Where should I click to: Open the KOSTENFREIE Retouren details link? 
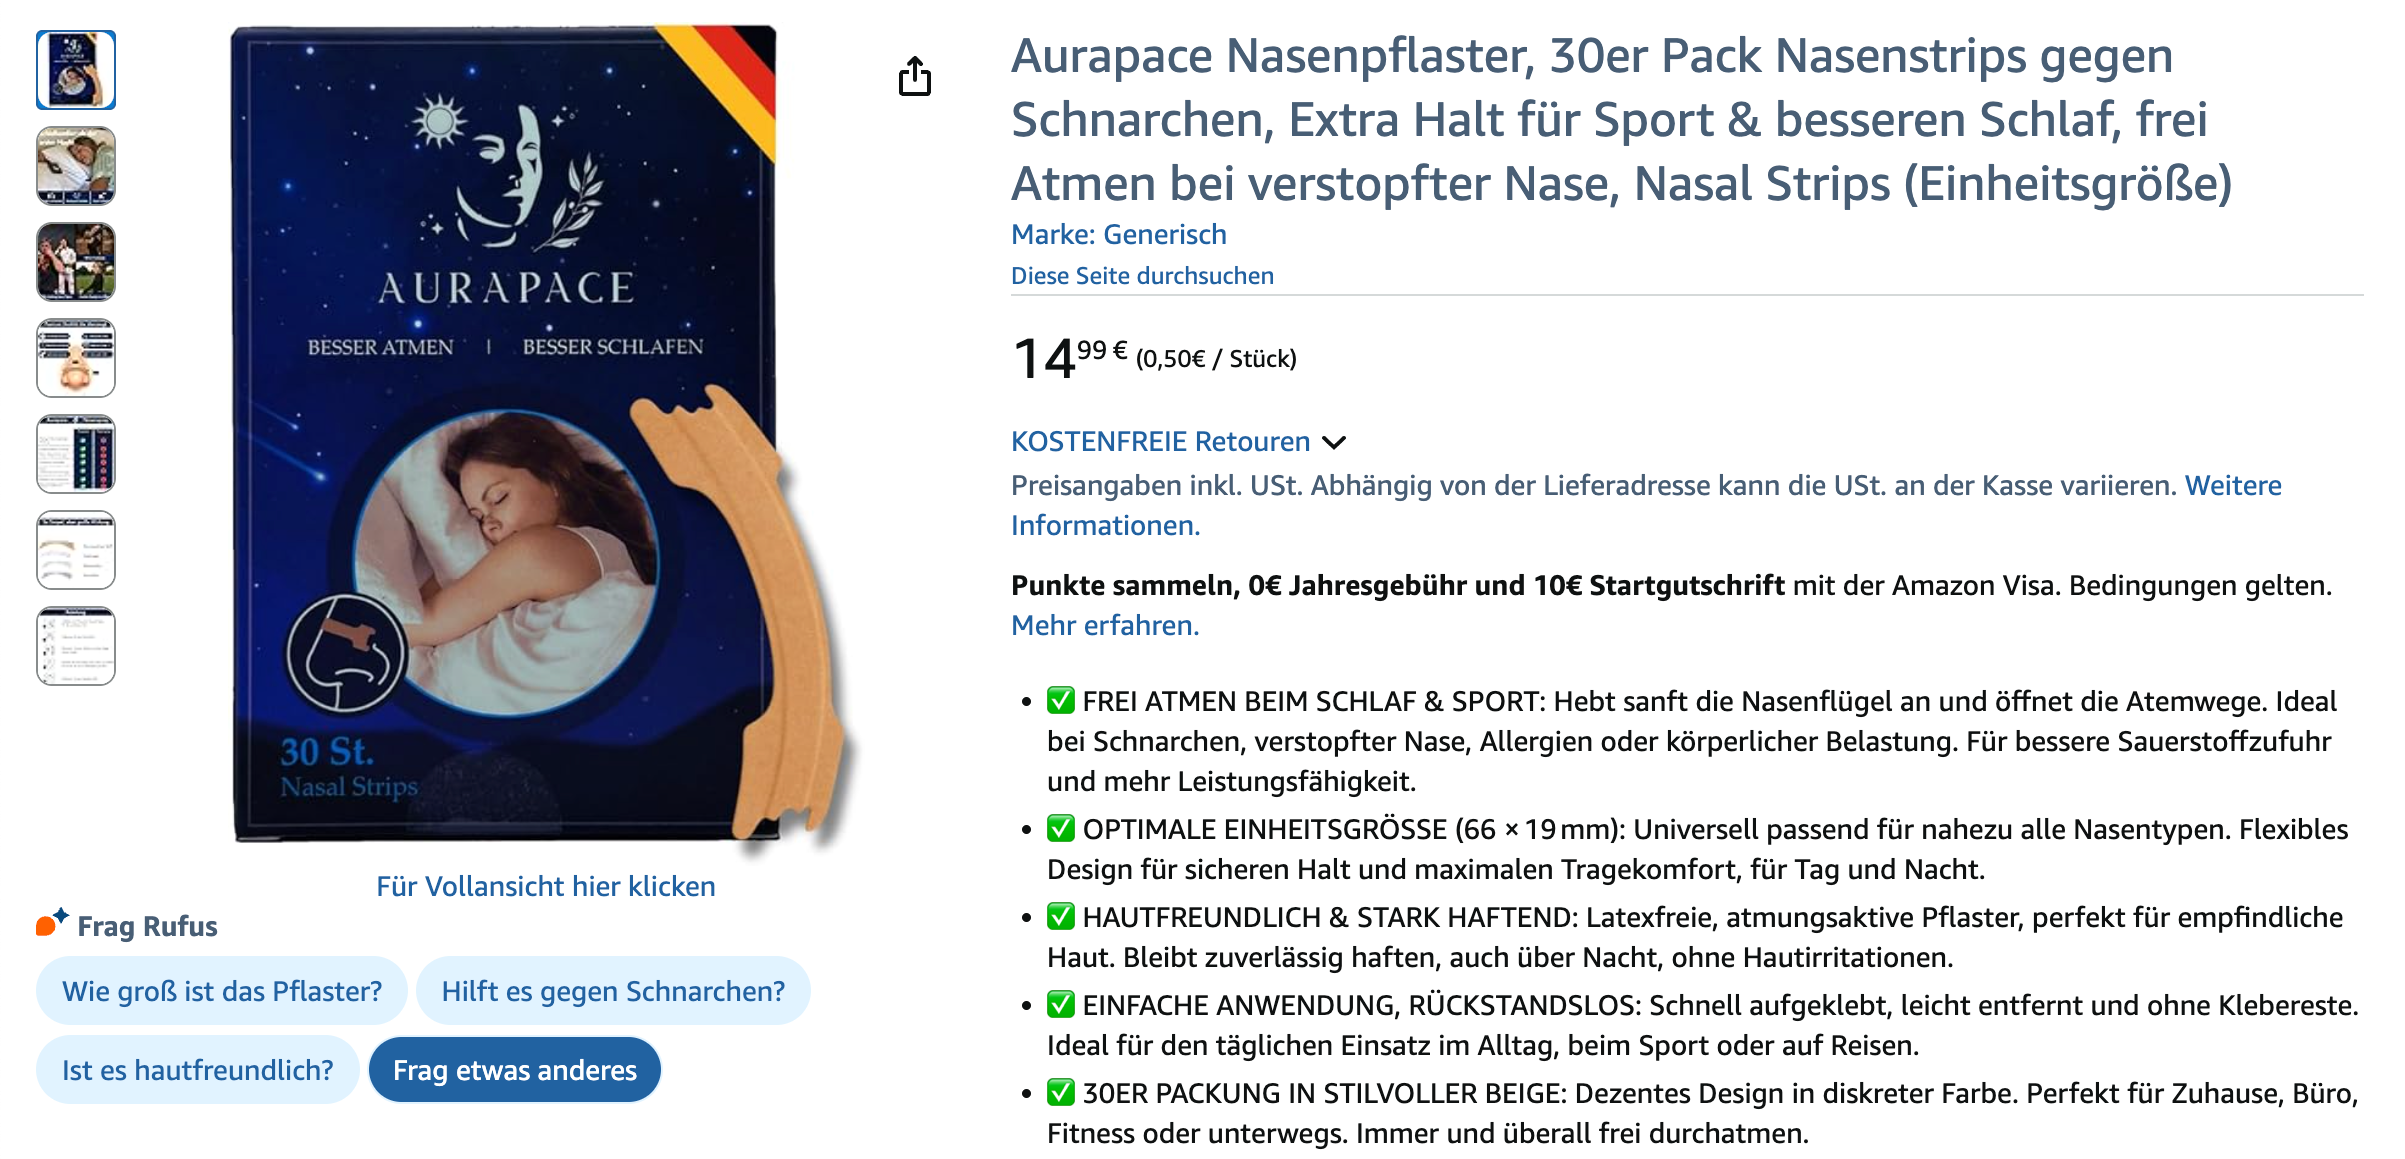[1160, 442]
